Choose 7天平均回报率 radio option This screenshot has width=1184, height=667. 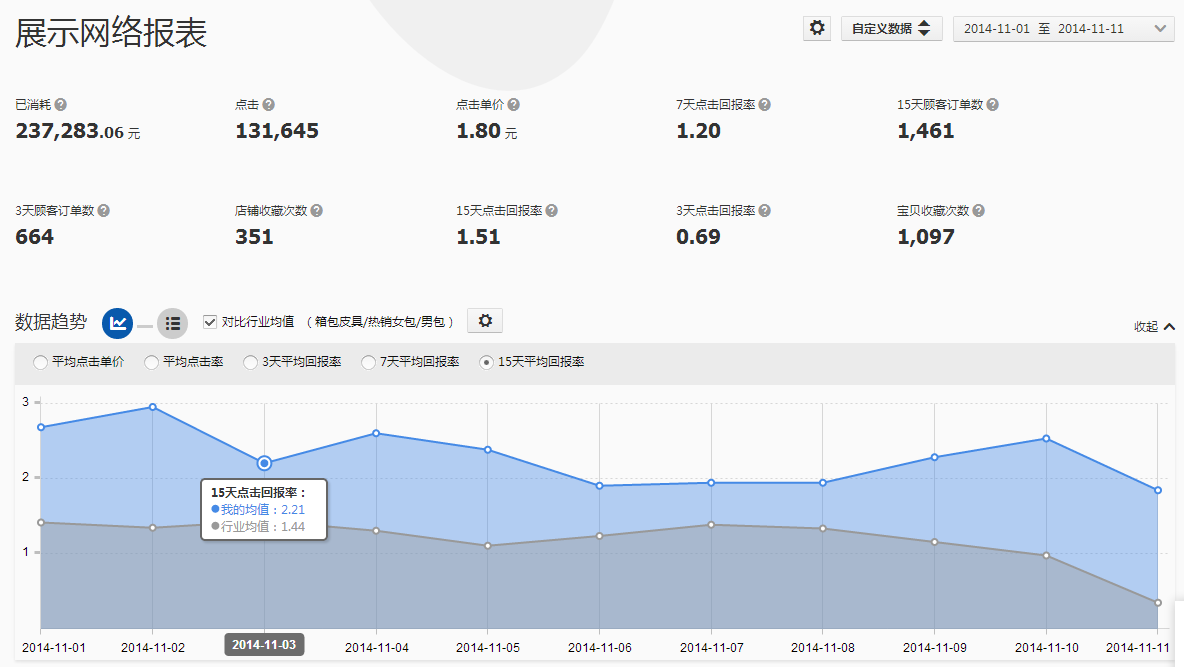point(369,362)
